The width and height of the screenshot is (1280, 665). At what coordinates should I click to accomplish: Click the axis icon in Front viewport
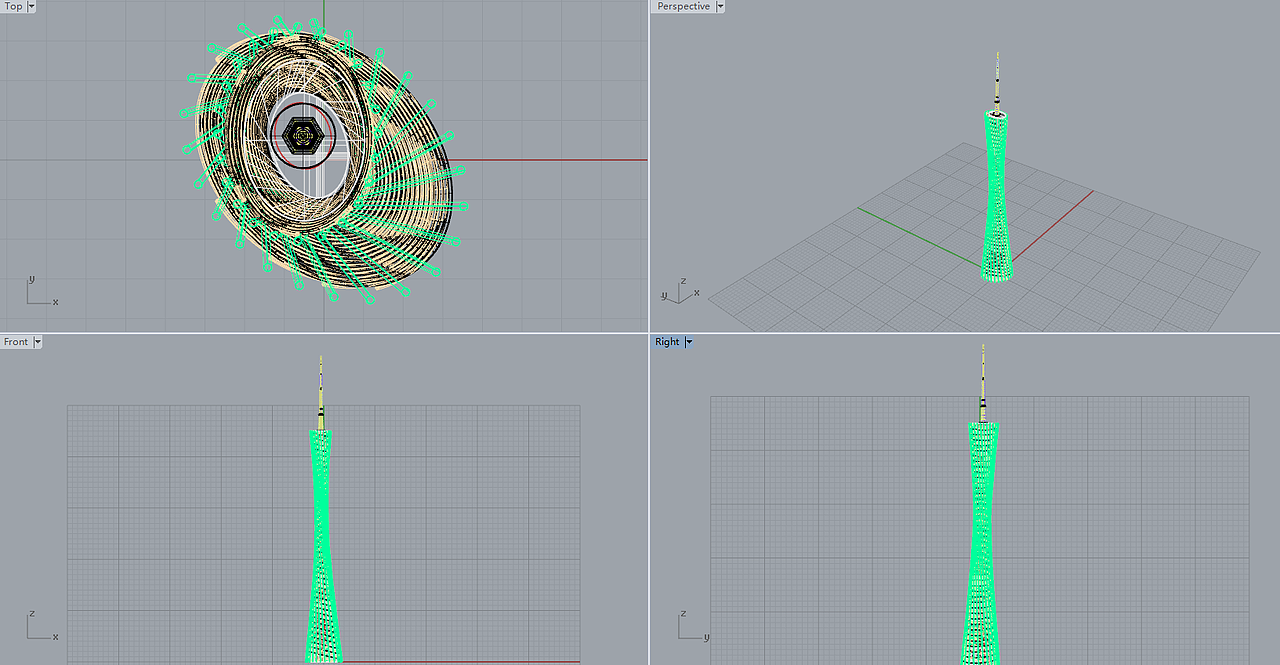tap(41, 625)
